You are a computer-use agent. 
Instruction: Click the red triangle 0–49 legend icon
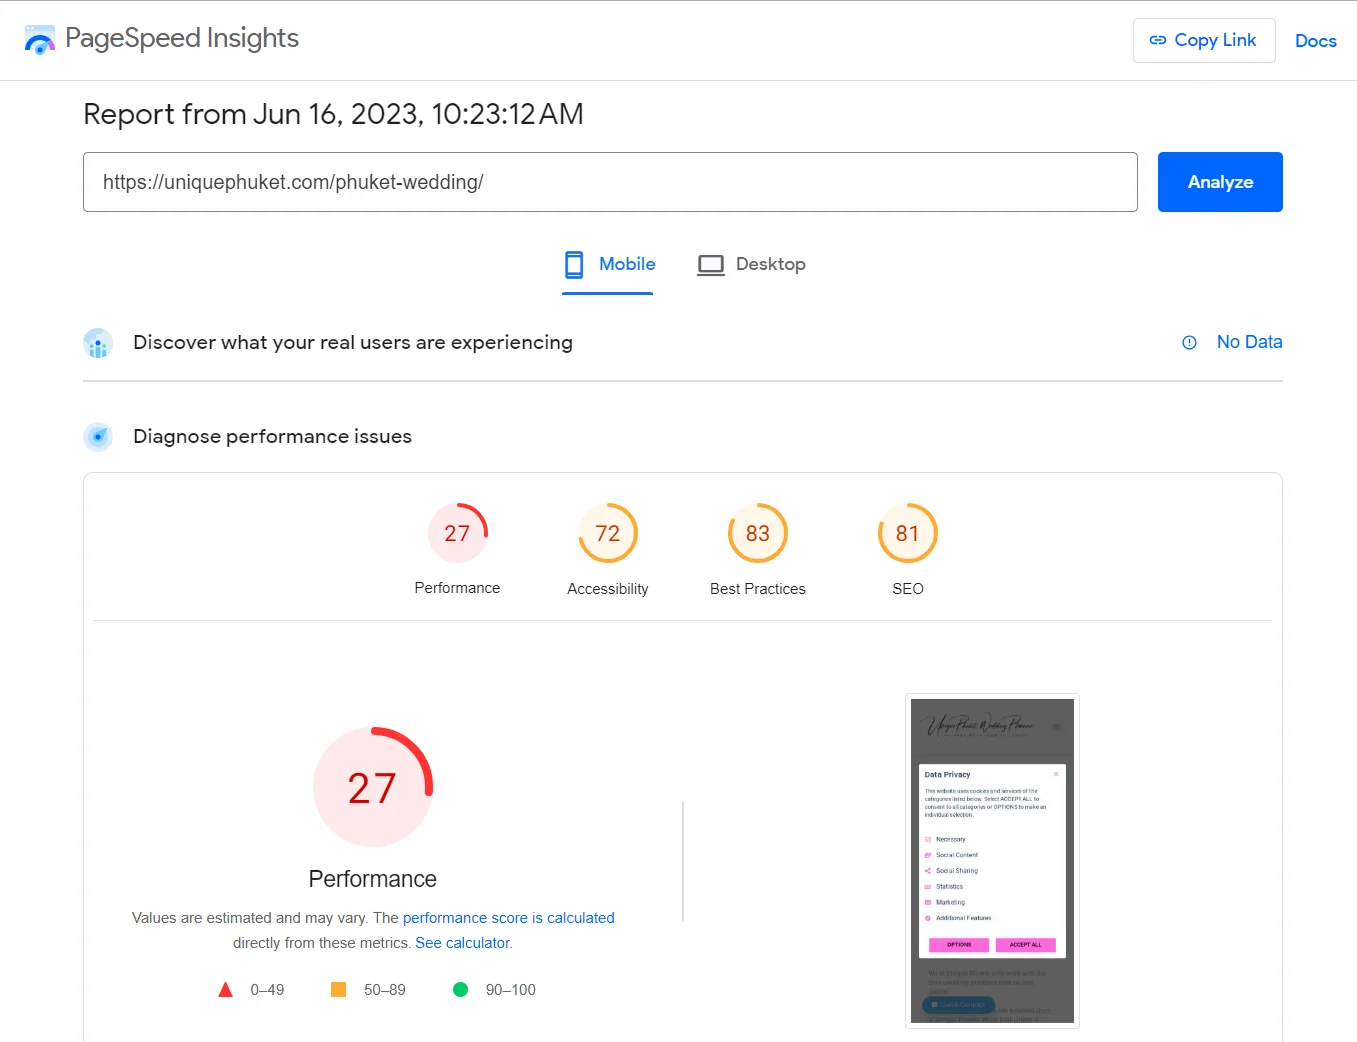225,990
